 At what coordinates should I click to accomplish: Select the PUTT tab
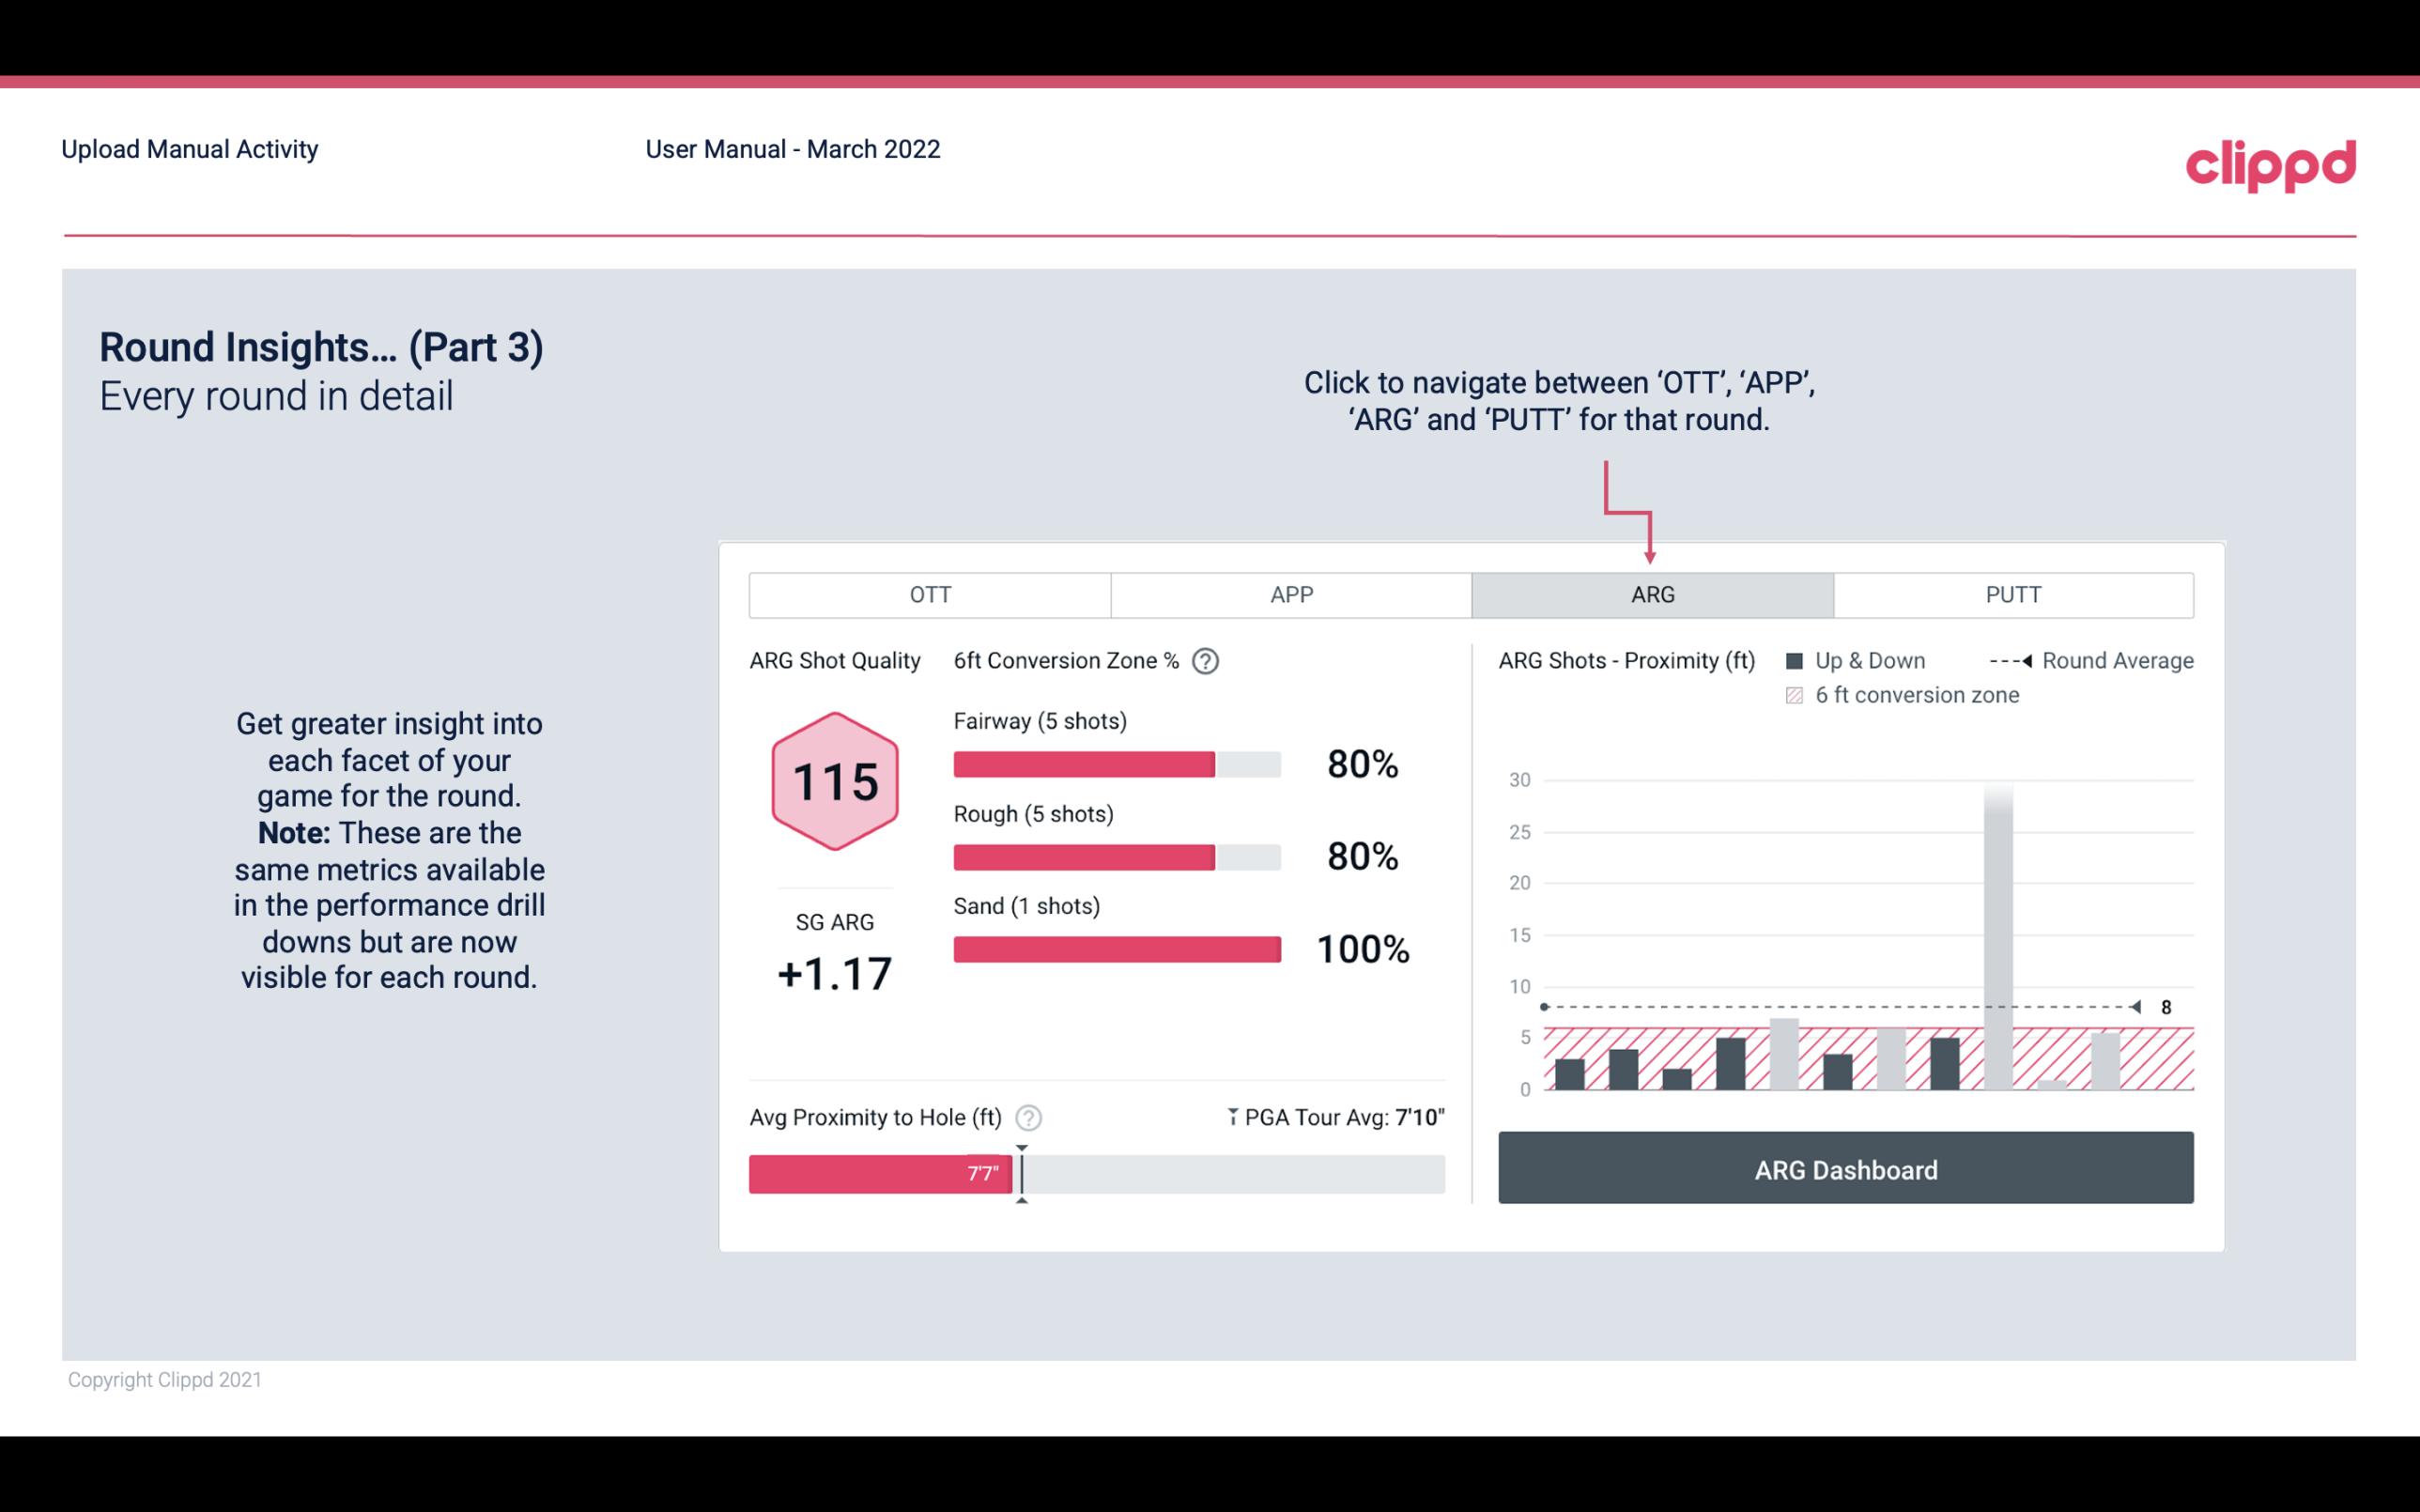2011,595
